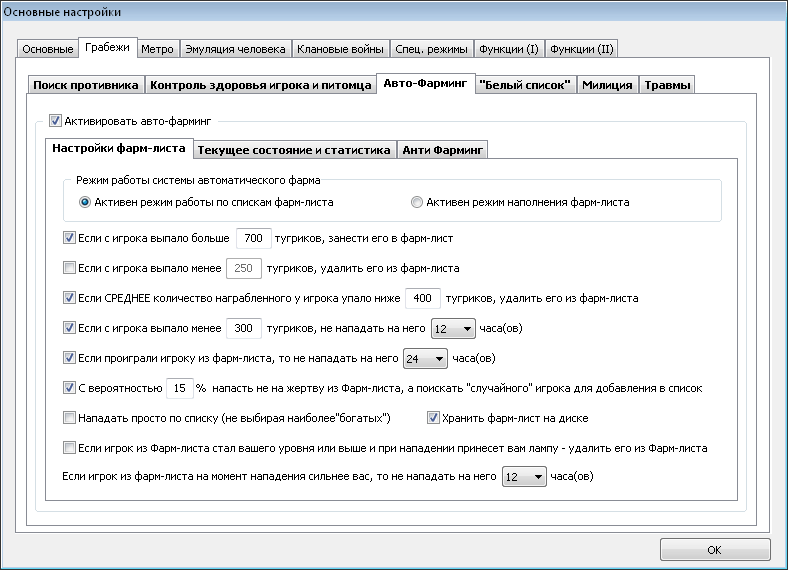Open the Метро tab
This screenshot has width=788, height=570.
pyautogui.click(x=157, y=49)
